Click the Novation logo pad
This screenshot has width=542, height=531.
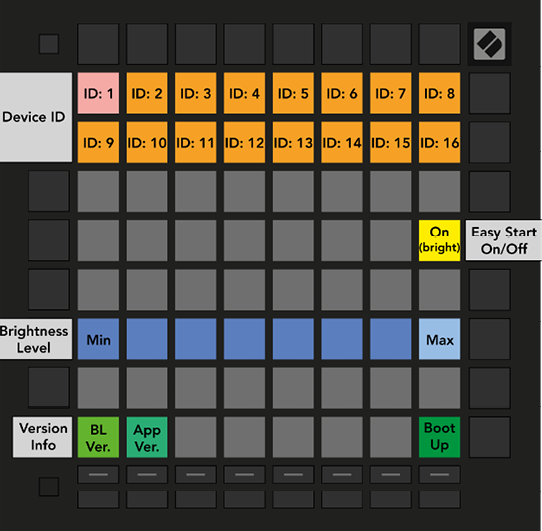(489, 44)
